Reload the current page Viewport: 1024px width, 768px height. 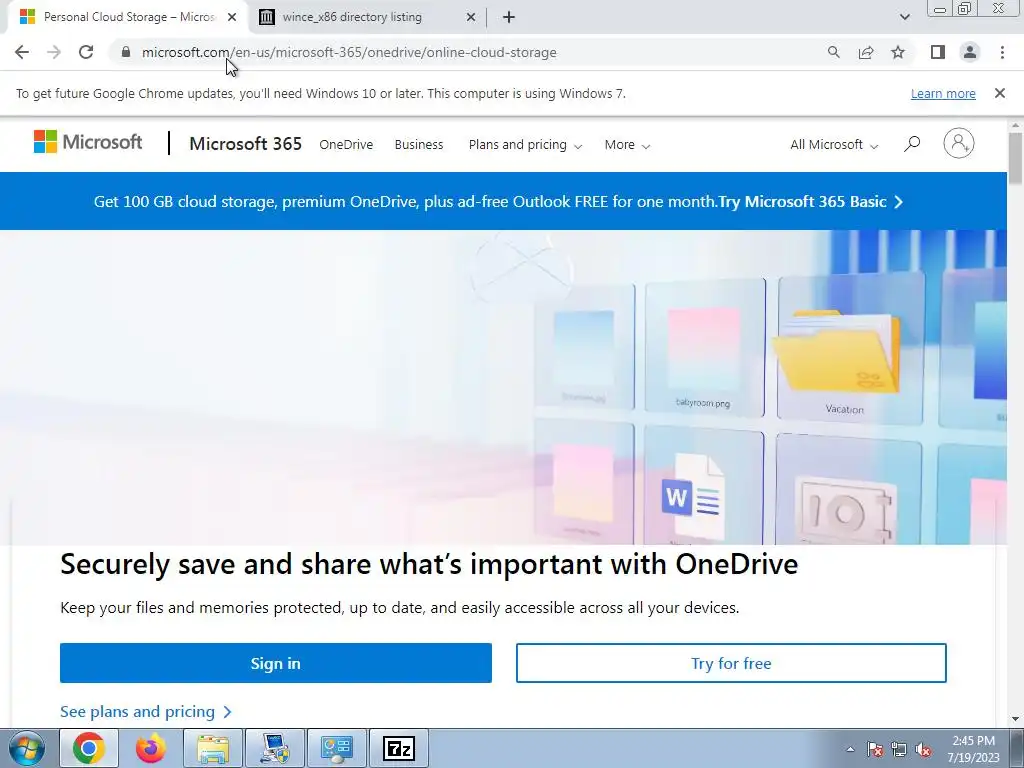[86, 52]
